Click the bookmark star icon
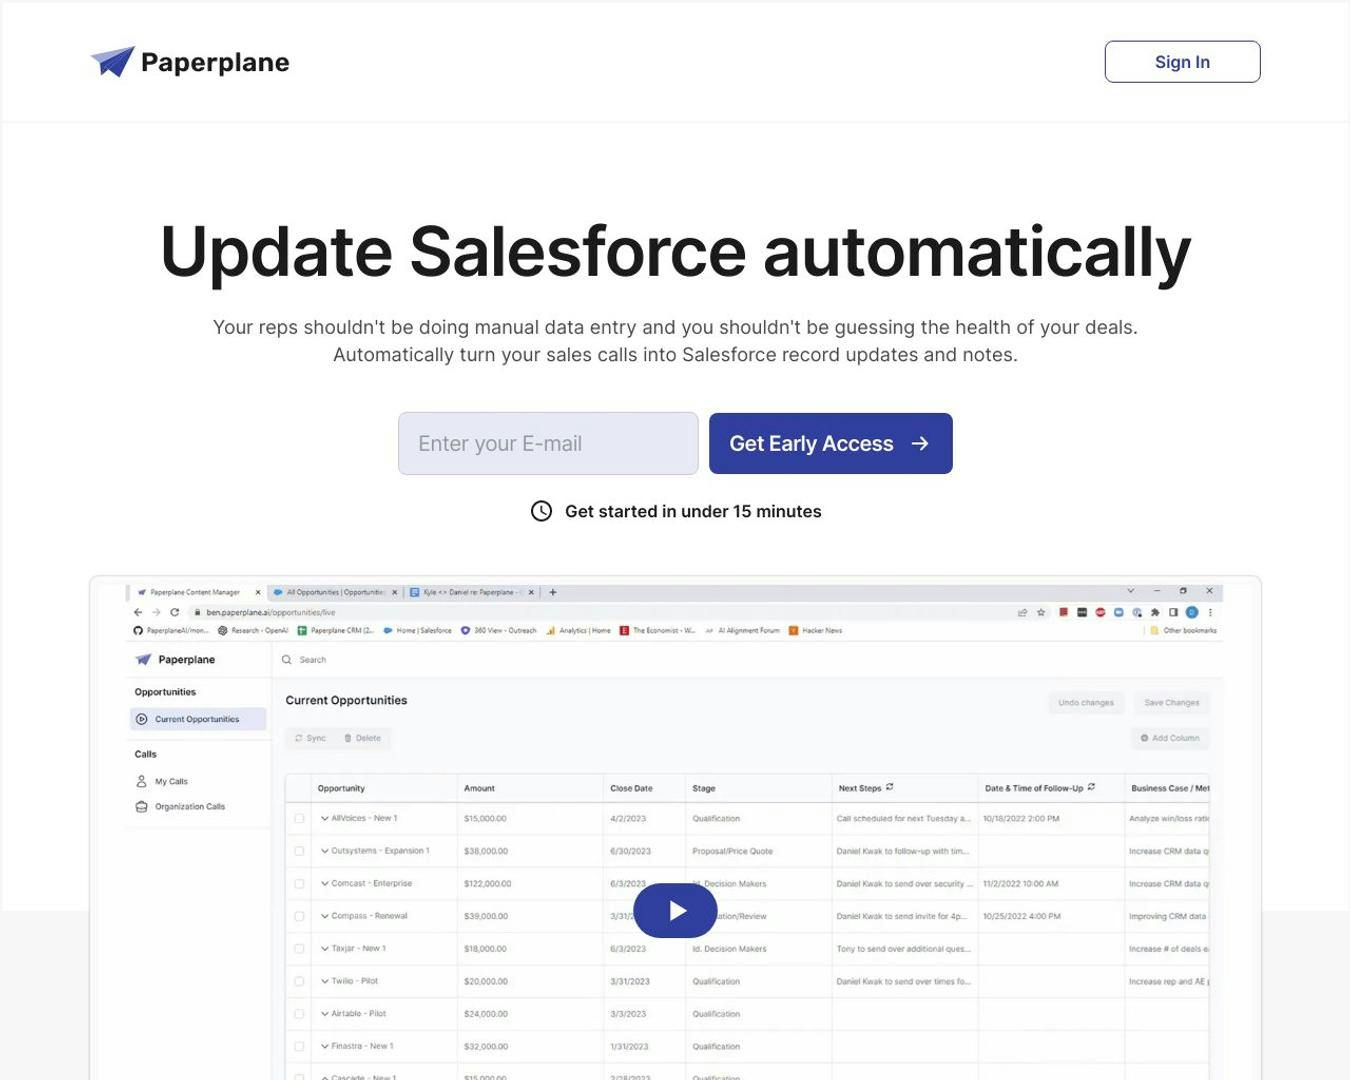1350x1080 pixels. [1041, 612]
